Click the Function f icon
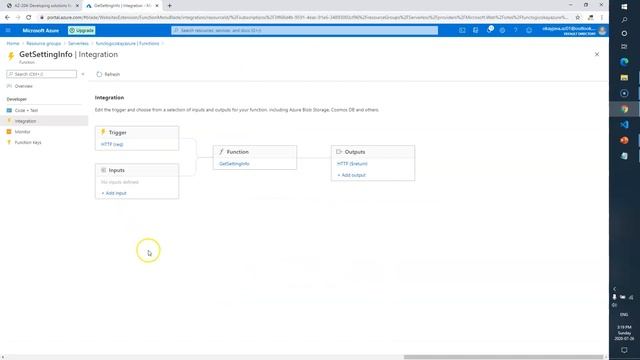The height and width of the screenshot is (360, 640). pyautogui.click(x=221, y=151)
